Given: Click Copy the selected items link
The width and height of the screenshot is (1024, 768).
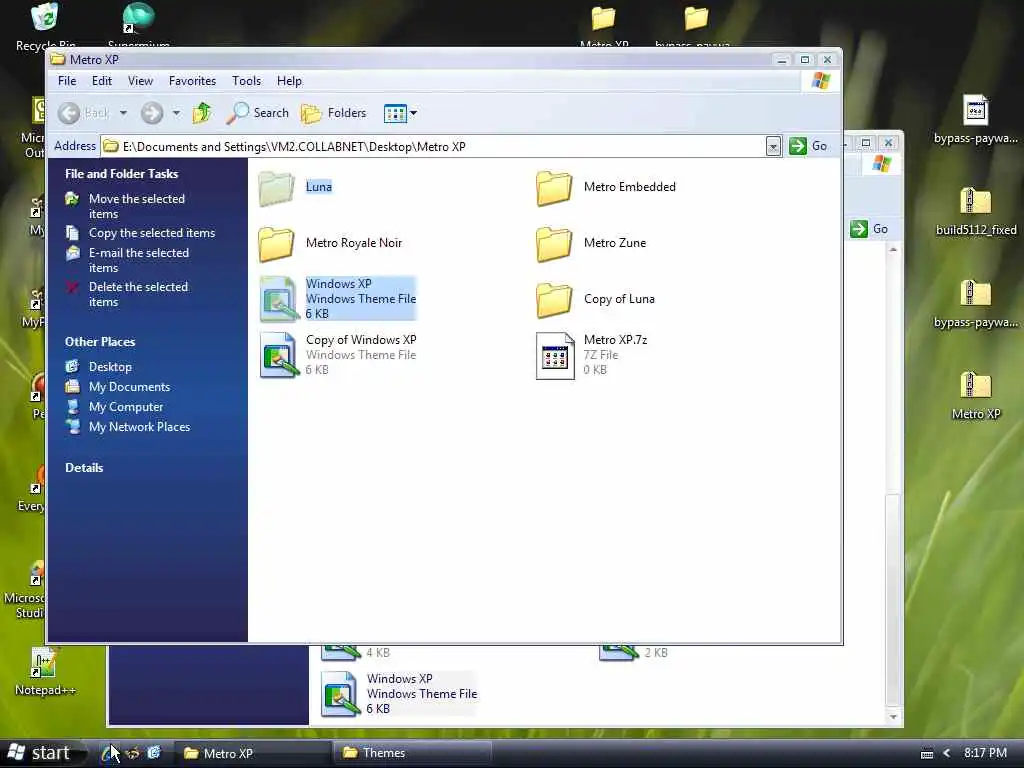Looking at the screenshot, I should (152, 233).
